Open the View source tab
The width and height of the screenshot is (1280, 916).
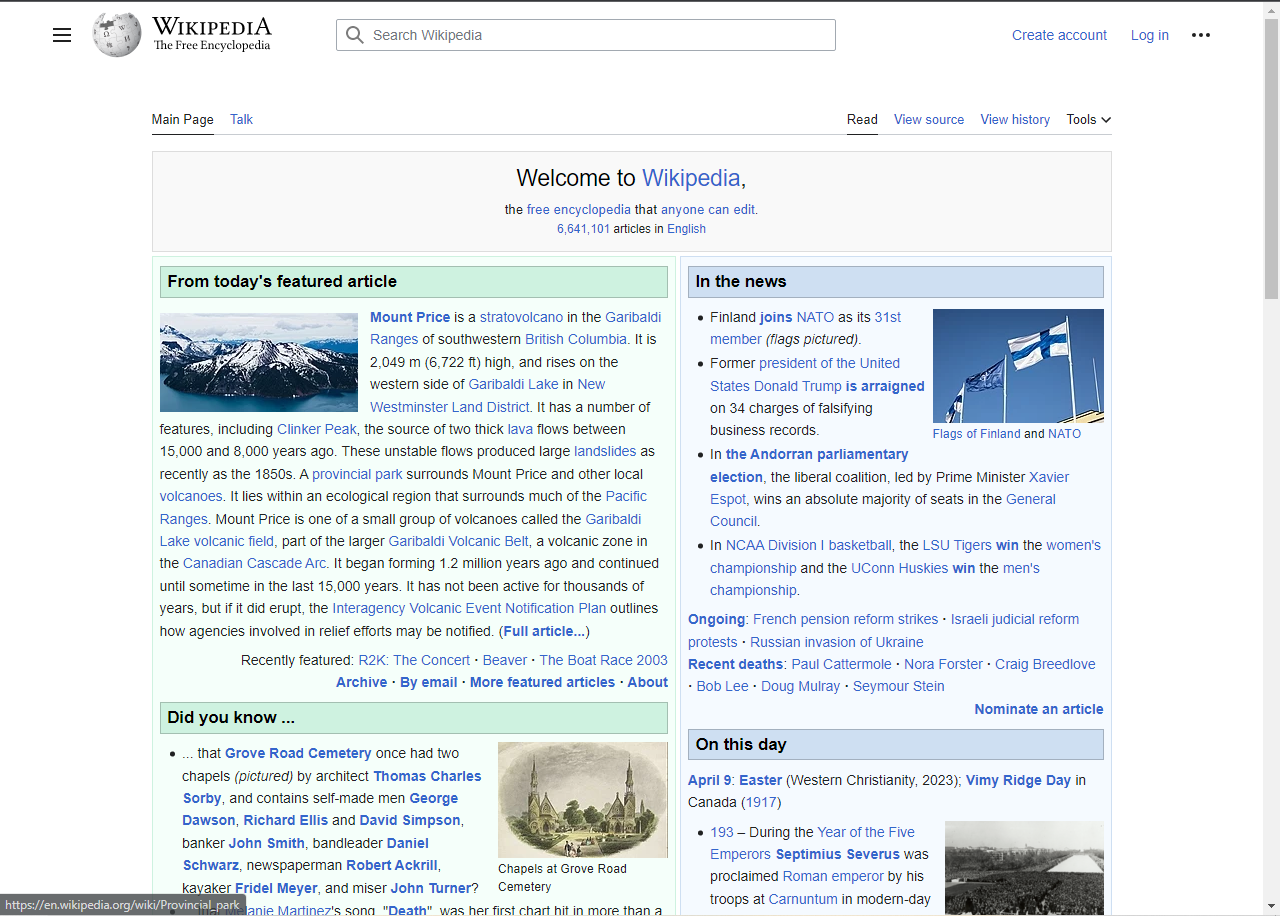[x=929, y=119]
